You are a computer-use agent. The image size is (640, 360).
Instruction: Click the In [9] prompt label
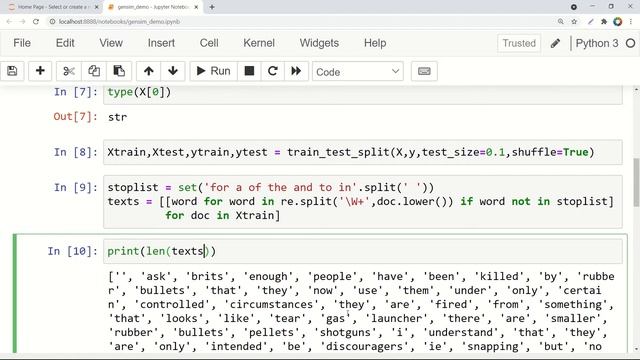pyautogui.click(x=76, y=187)
